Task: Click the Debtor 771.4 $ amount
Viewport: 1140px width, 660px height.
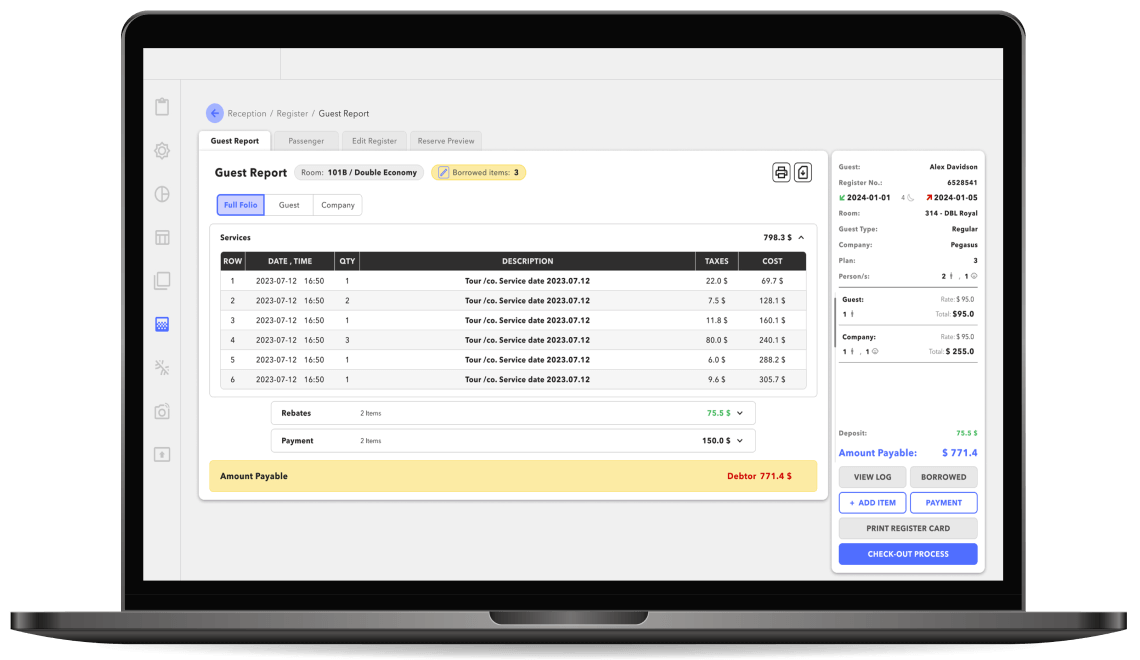Action: [x=759, y=476]
